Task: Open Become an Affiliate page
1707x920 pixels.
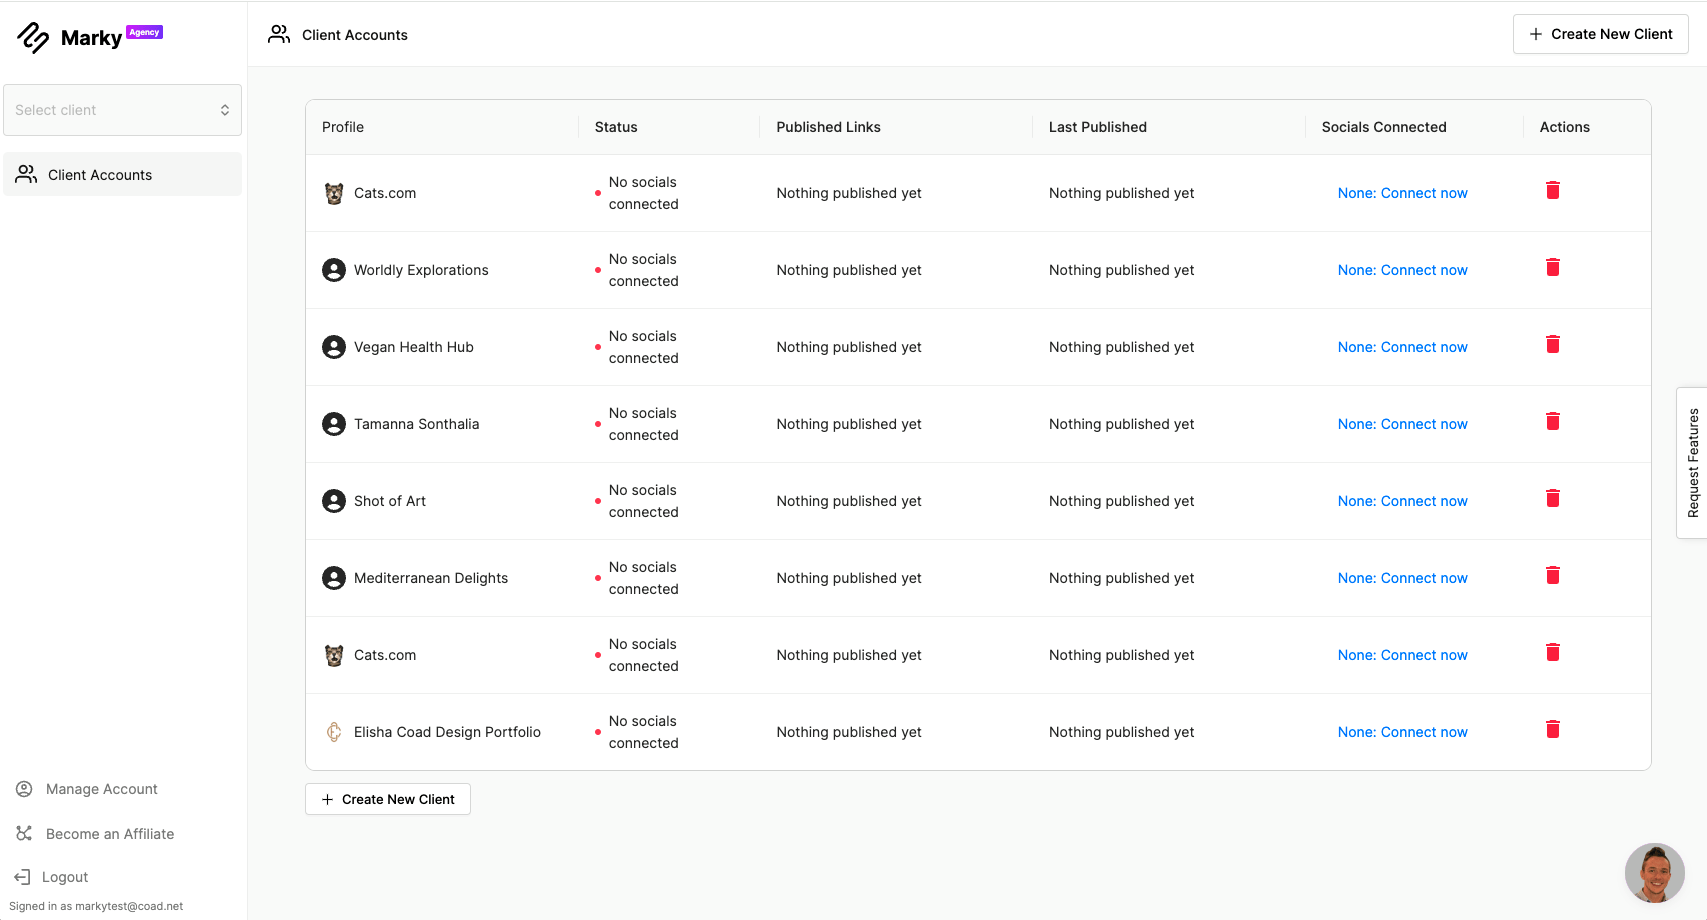Action: 109,834
